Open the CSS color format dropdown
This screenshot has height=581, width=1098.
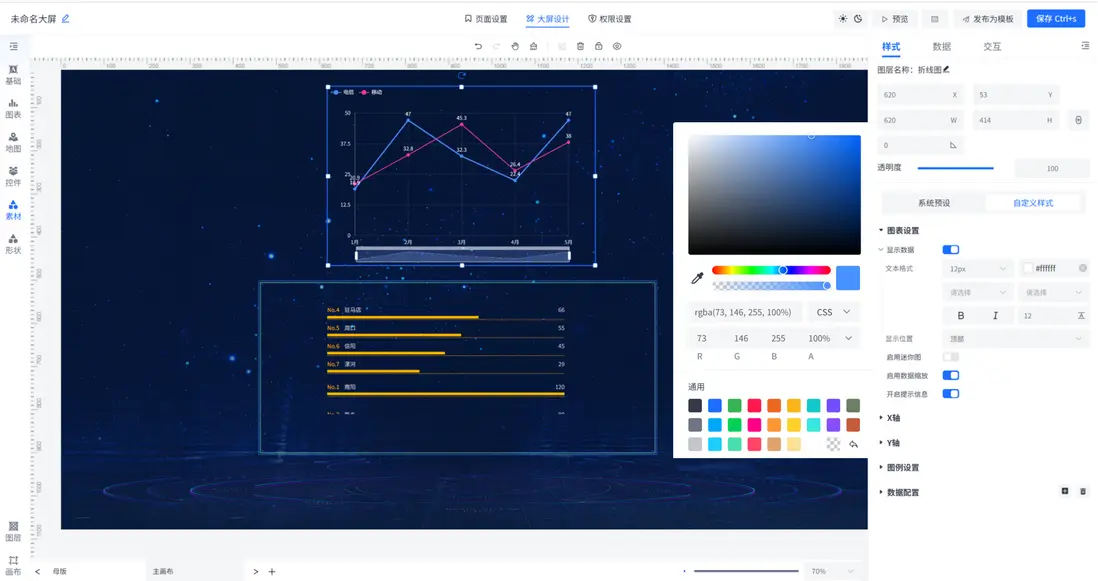point(833,312)
